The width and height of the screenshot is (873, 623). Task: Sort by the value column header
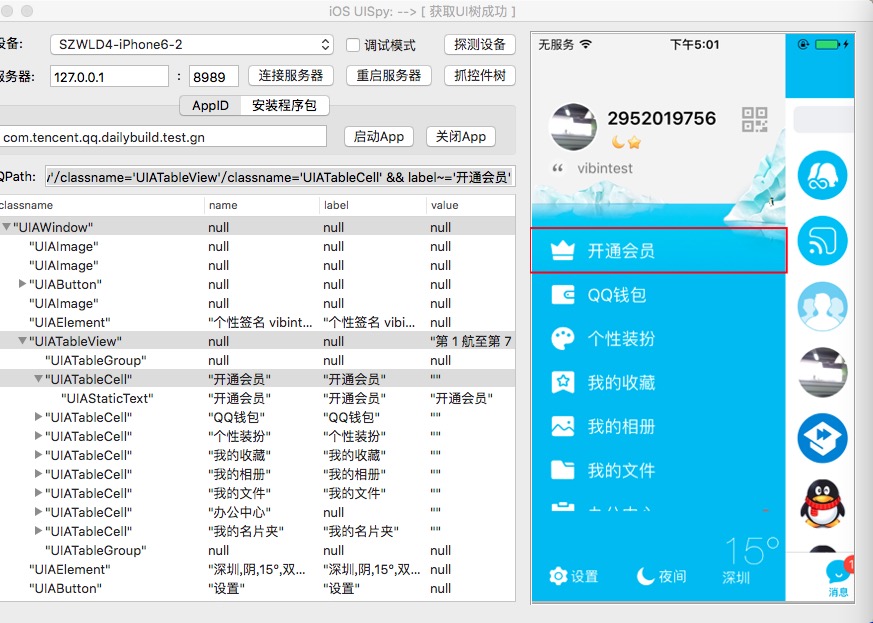click(x=470, y=205)
